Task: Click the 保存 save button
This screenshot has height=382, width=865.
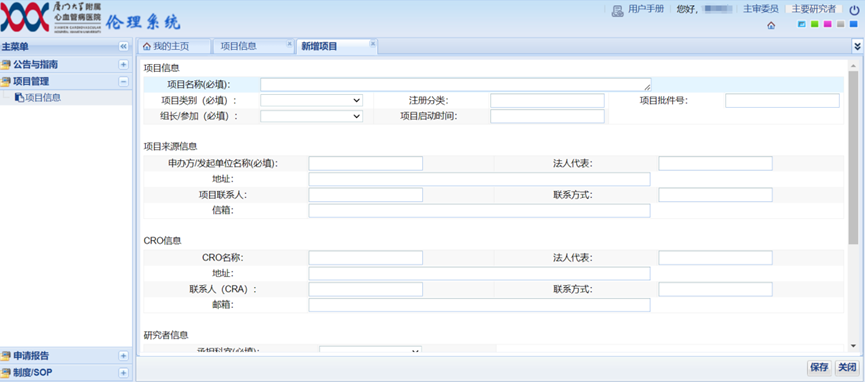Action: (819, 367)
